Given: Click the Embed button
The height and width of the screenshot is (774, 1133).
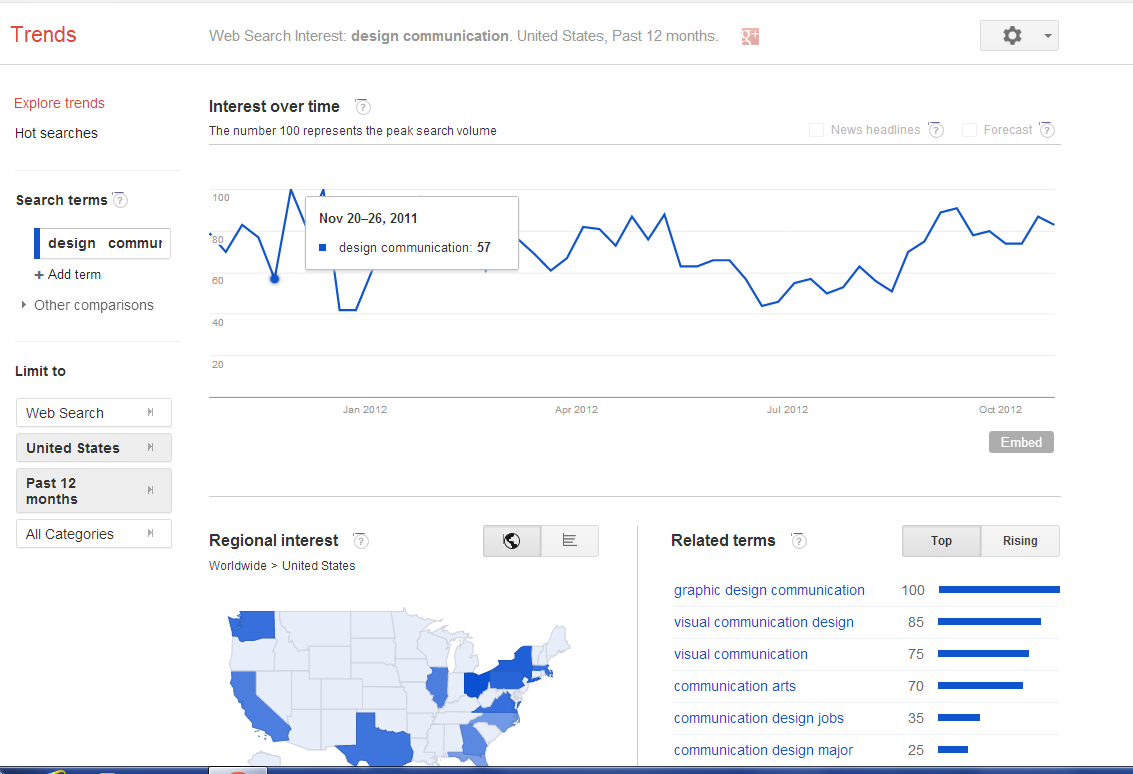Looking at the screenshot, I should pyautogui.click(x=1021, y=442).
